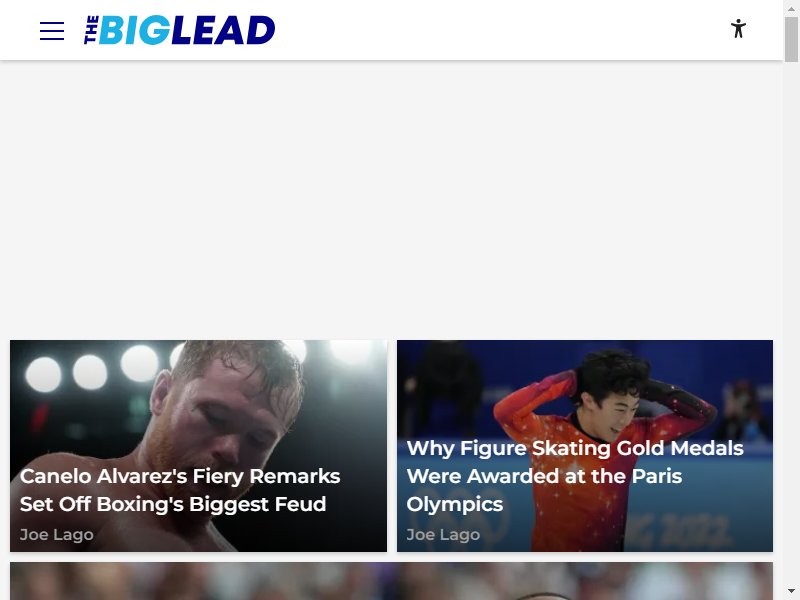
Task: Open the accessibility options icon
Action: click(738, 29)
